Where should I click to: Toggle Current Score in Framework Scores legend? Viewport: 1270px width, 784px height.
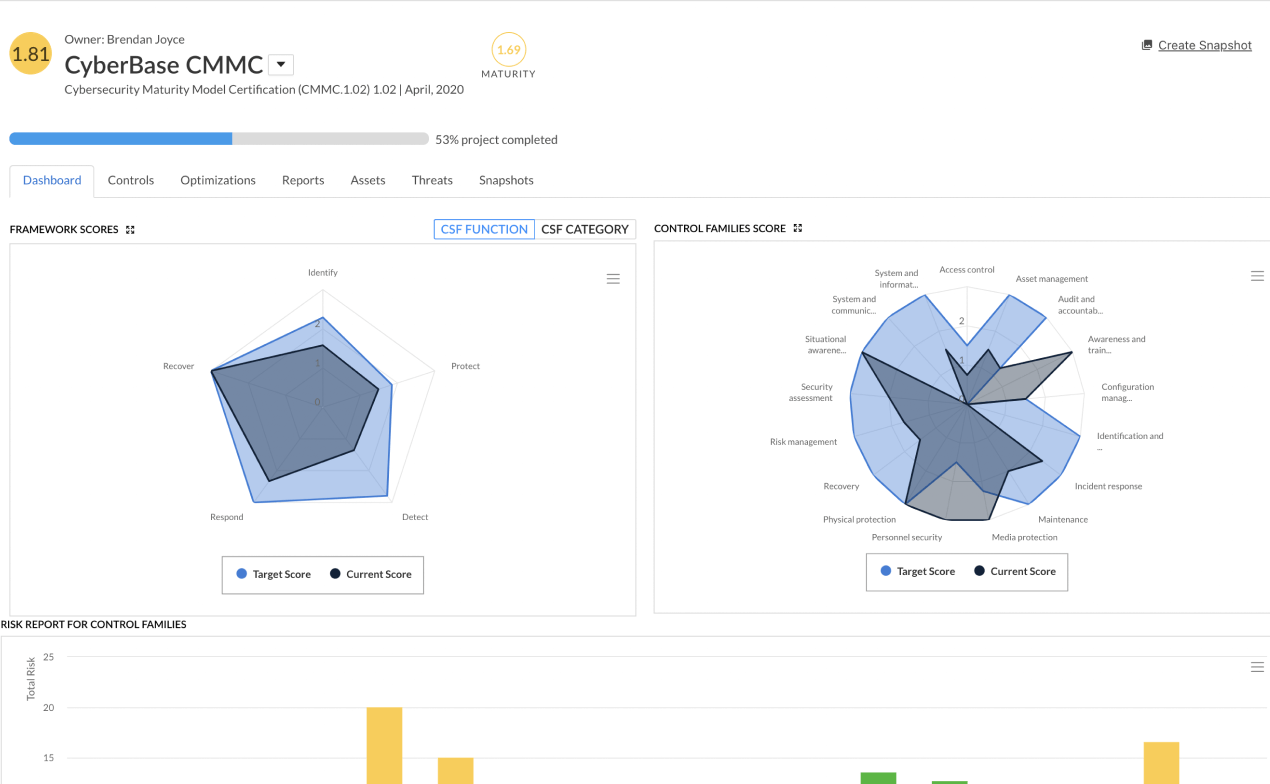pyautogui.click(x=370, y=574)
